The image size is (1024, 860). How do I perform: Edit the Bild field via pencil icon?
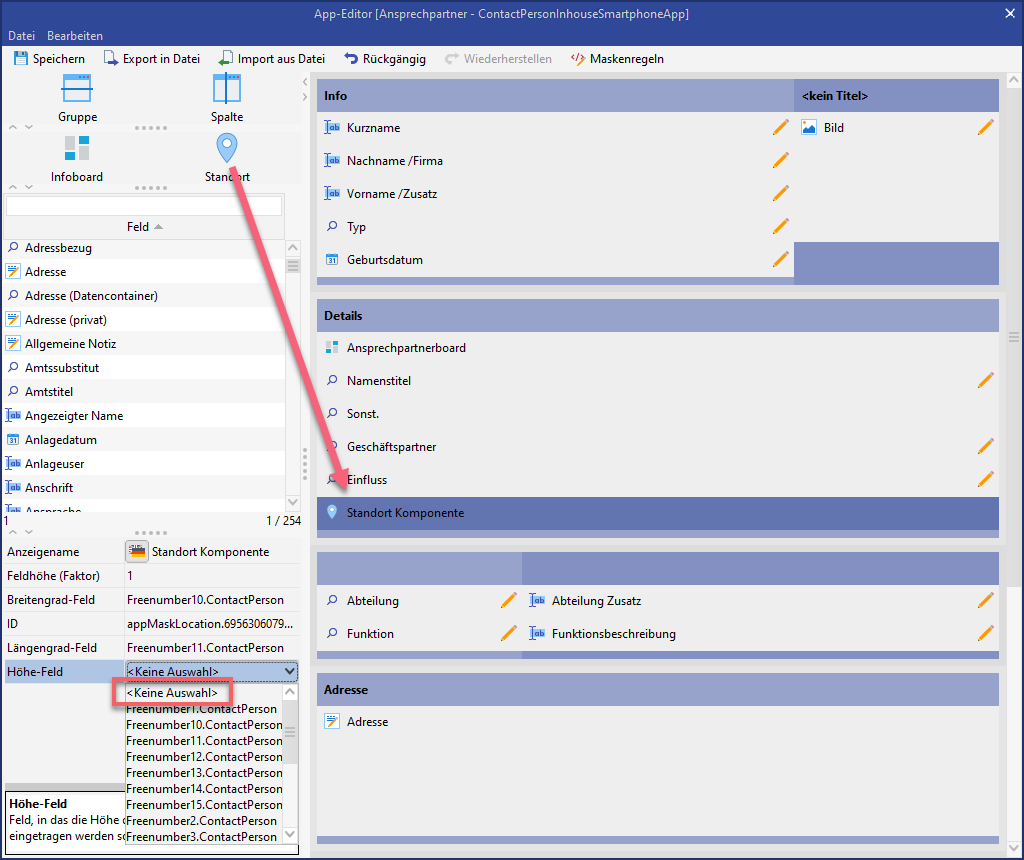985,128
